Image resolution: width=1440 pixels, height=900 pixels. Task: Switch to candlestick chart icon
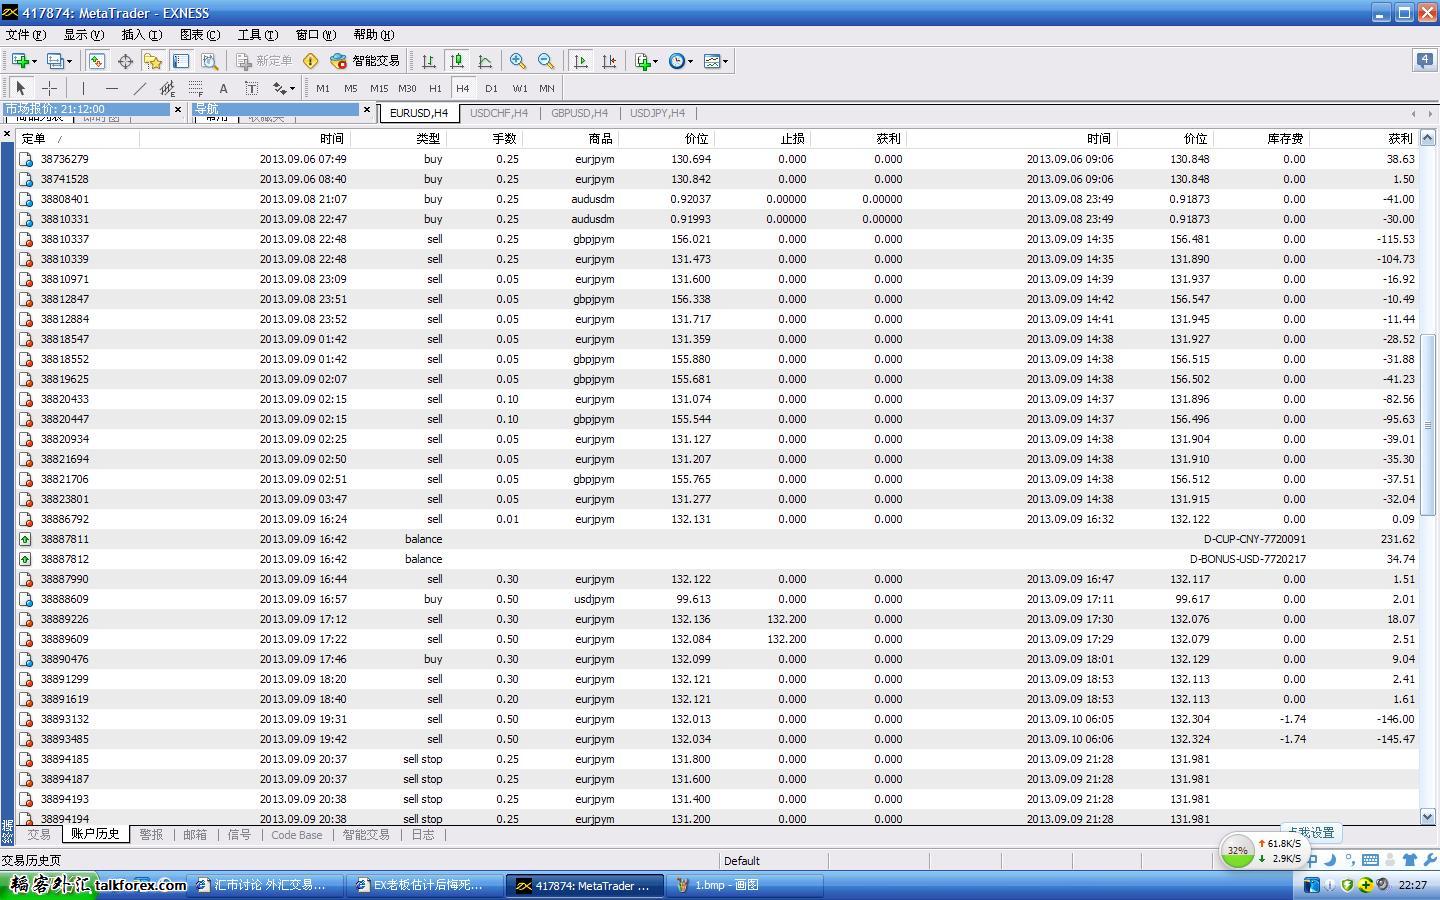[457, 61]
